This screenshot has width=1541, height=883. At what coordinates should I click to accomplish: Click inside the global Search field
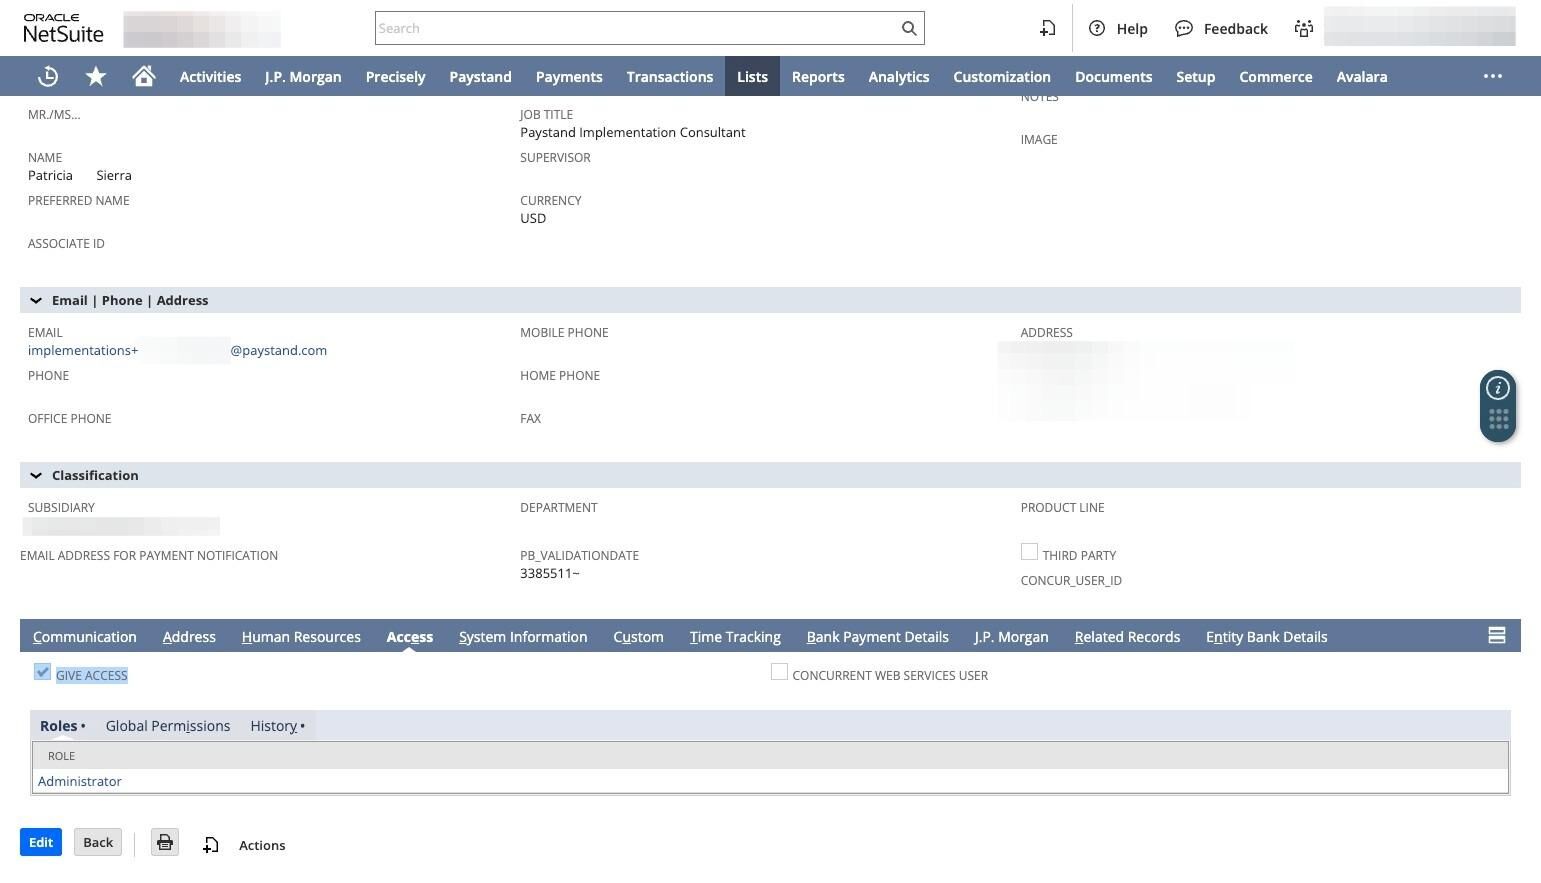[x=640, y=28]
